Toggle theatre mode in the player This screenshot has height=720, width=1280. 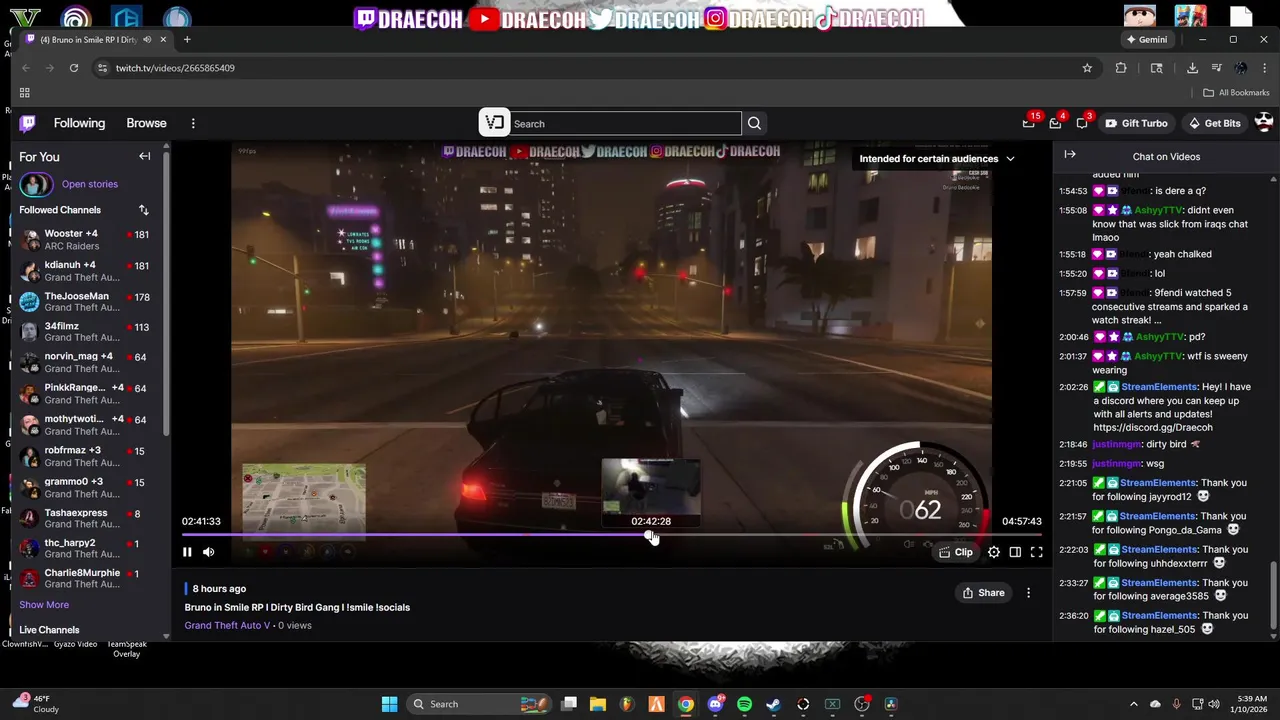coord(1015,552)
